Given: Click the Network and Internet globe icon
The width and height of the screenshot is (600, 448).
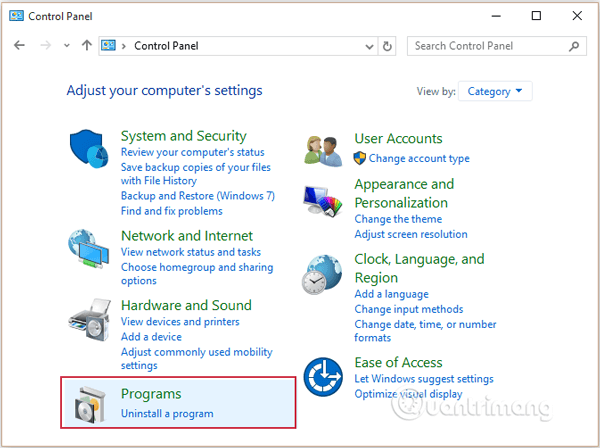Looking at the screenshot, I should [x=88, y=249].
